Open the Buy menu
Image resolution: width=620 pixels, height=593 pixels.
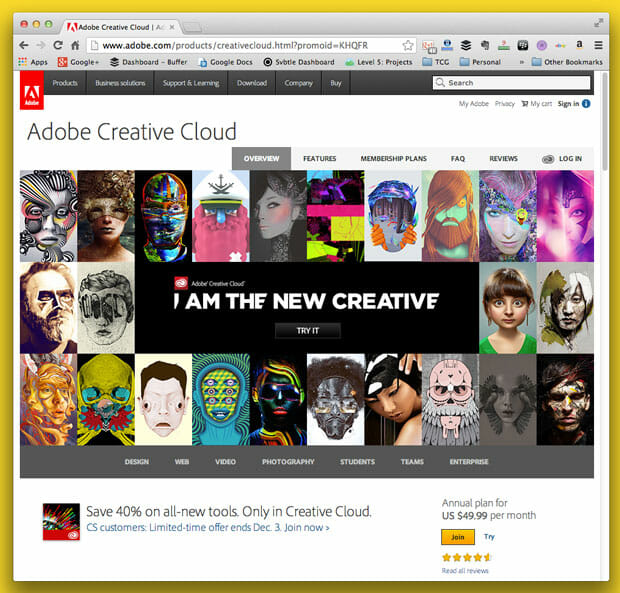(336, 83)
